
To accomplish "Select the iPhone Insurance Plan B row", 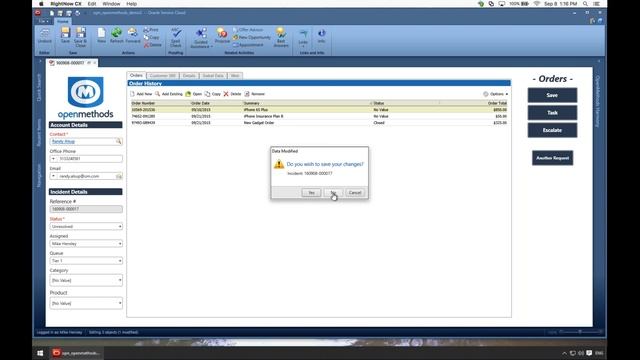I will point(319,116).
